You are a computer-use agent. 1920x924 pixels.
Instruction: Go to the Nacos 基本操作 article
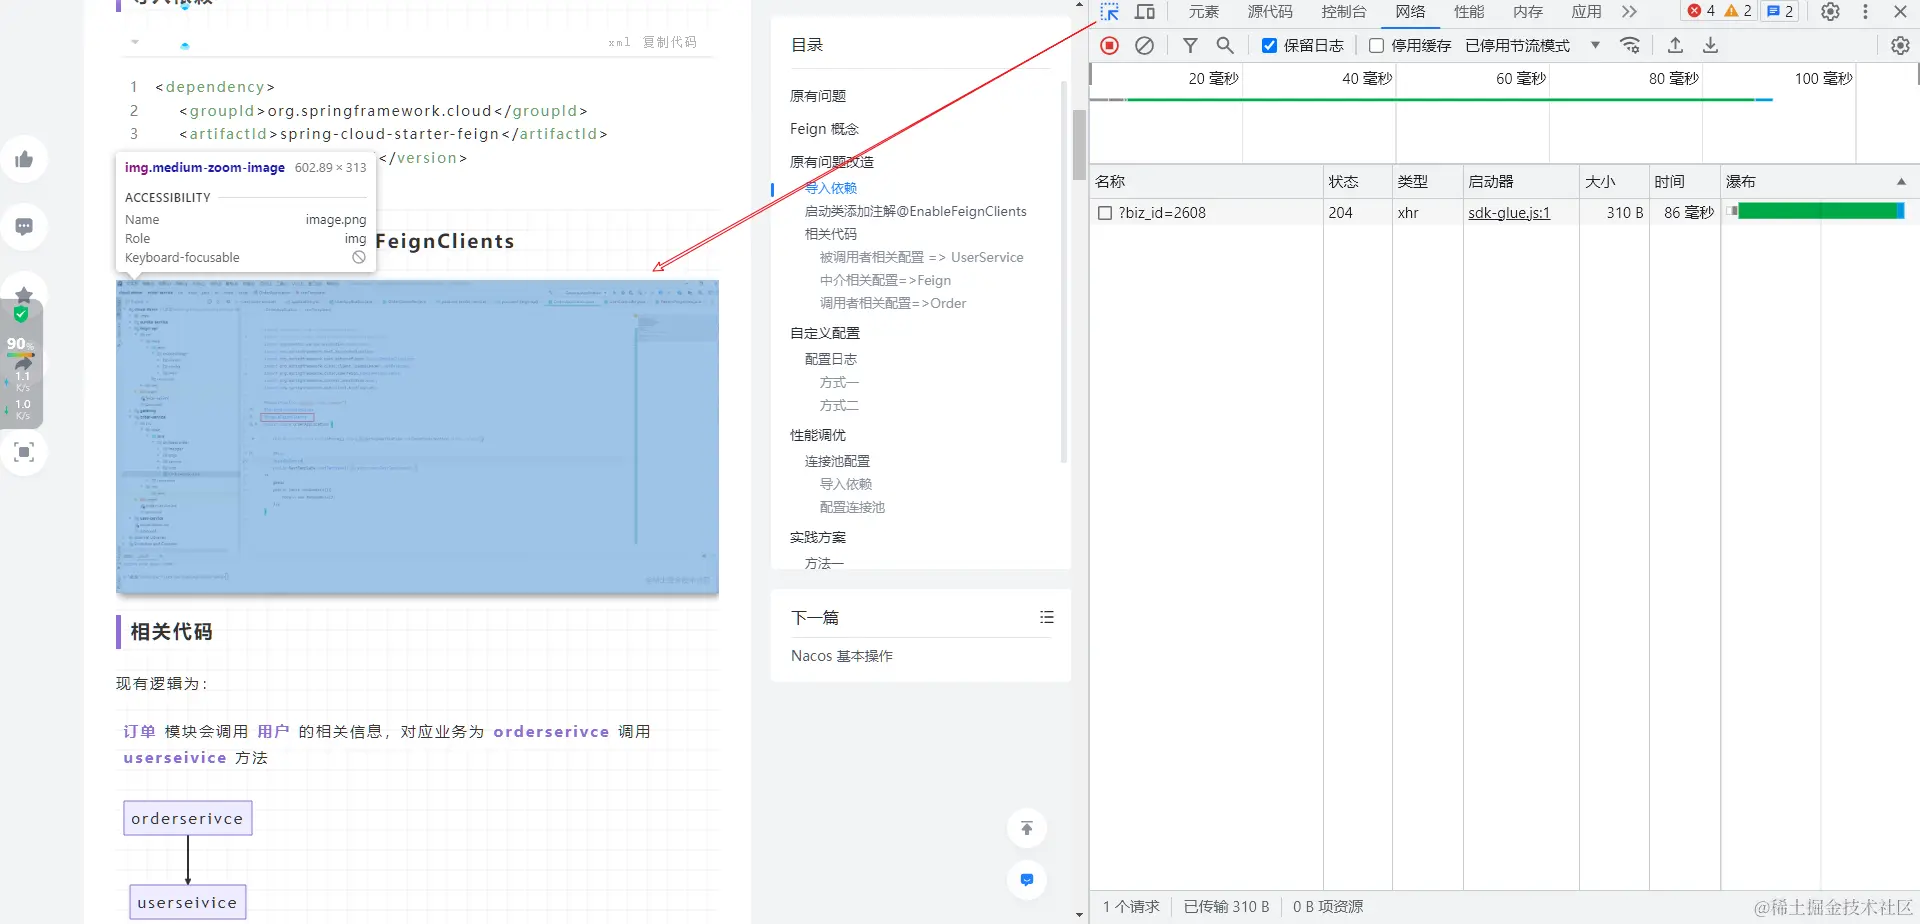tap(842, 656)
